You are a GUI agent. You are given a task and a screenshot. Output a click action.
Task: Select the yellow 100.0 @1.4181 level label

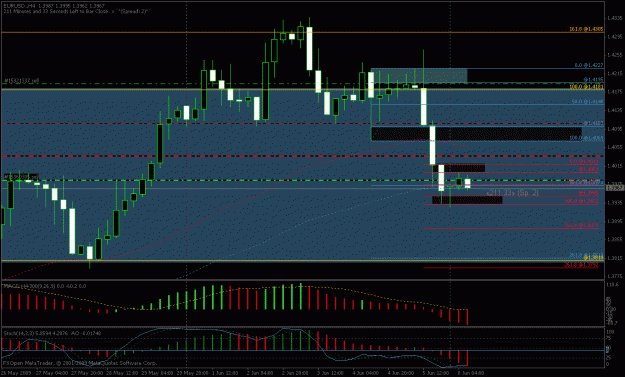coord(586,86)
